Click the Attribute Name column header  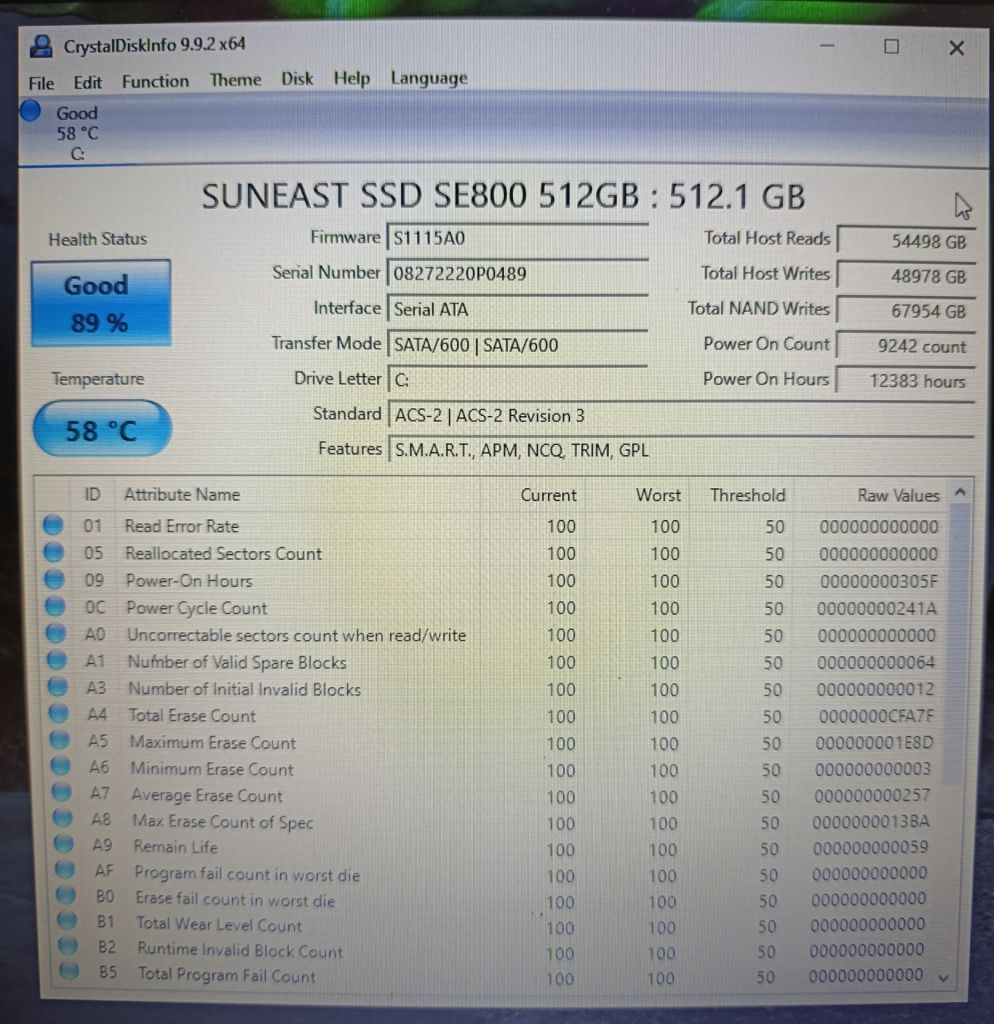tap(182, 494)
